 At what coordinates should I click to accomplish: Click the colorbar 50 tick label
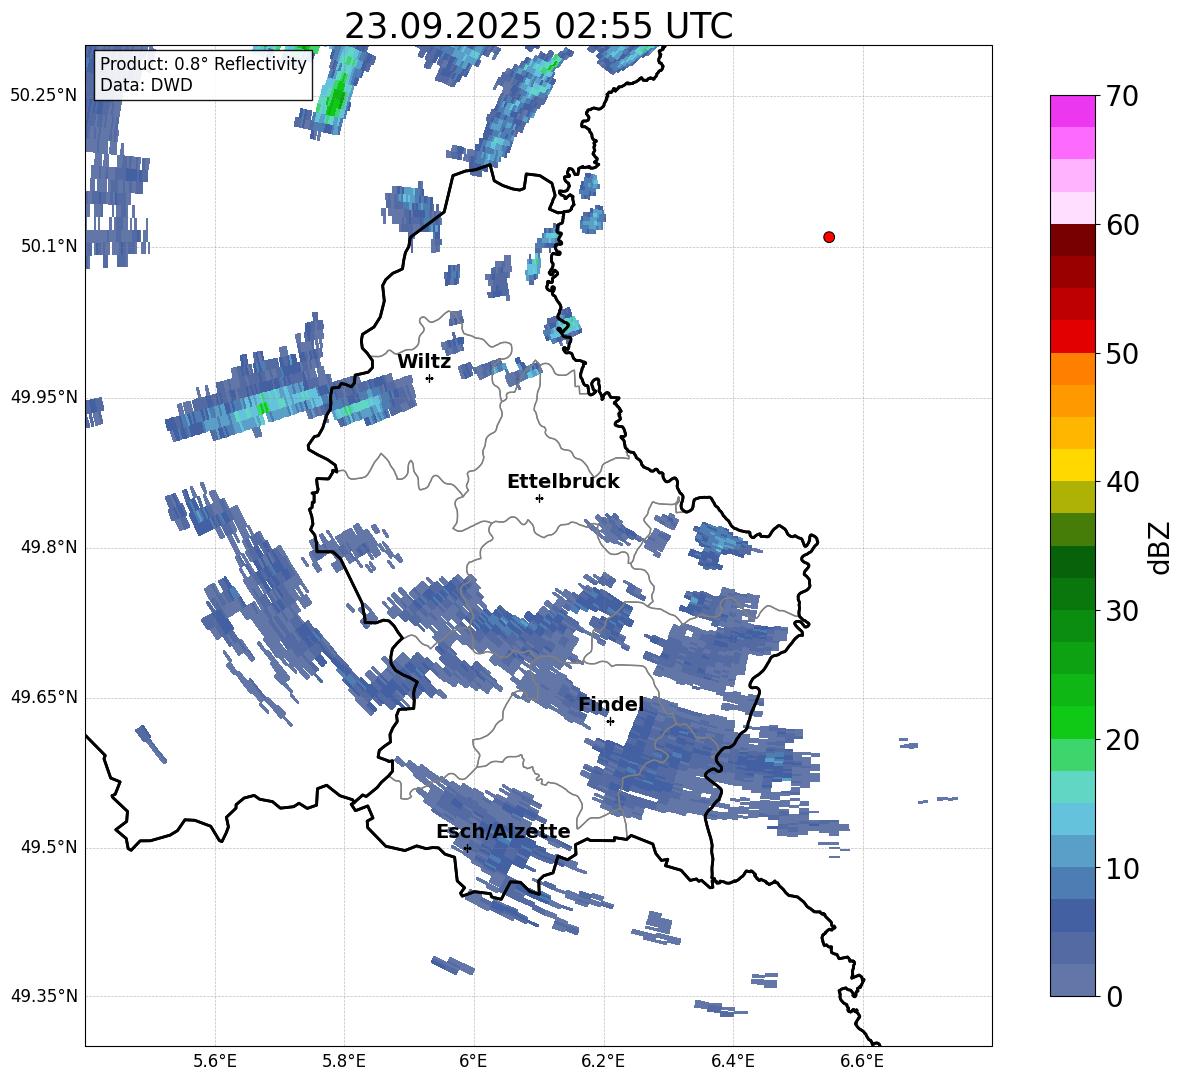coord(1123,353)
